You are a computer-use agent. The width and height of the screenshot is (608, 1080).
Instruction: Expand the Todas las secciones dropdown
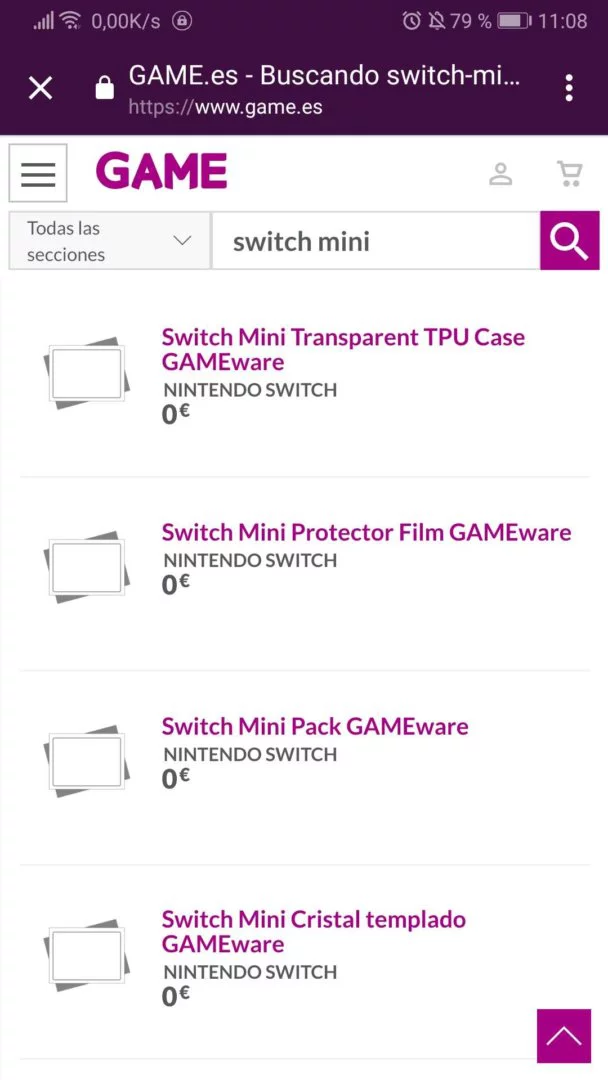coord(109,240)
